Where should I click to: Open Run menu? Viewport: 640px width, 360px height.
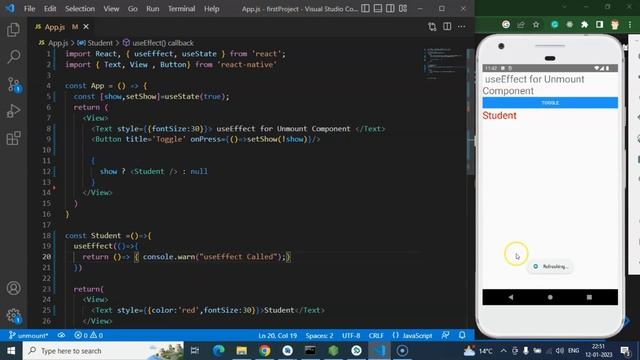click(153, 9)
